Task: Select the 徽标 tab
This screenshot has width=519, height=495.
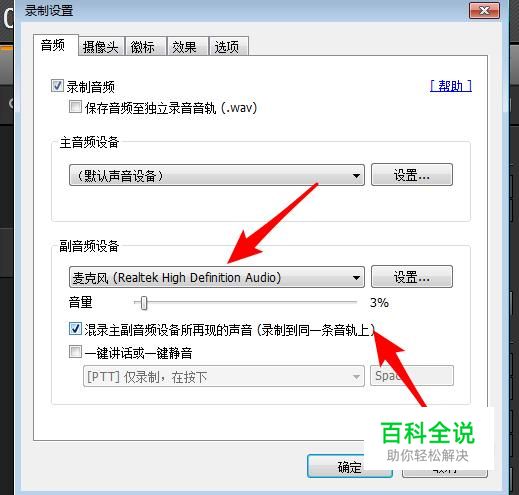Action: 145,46
